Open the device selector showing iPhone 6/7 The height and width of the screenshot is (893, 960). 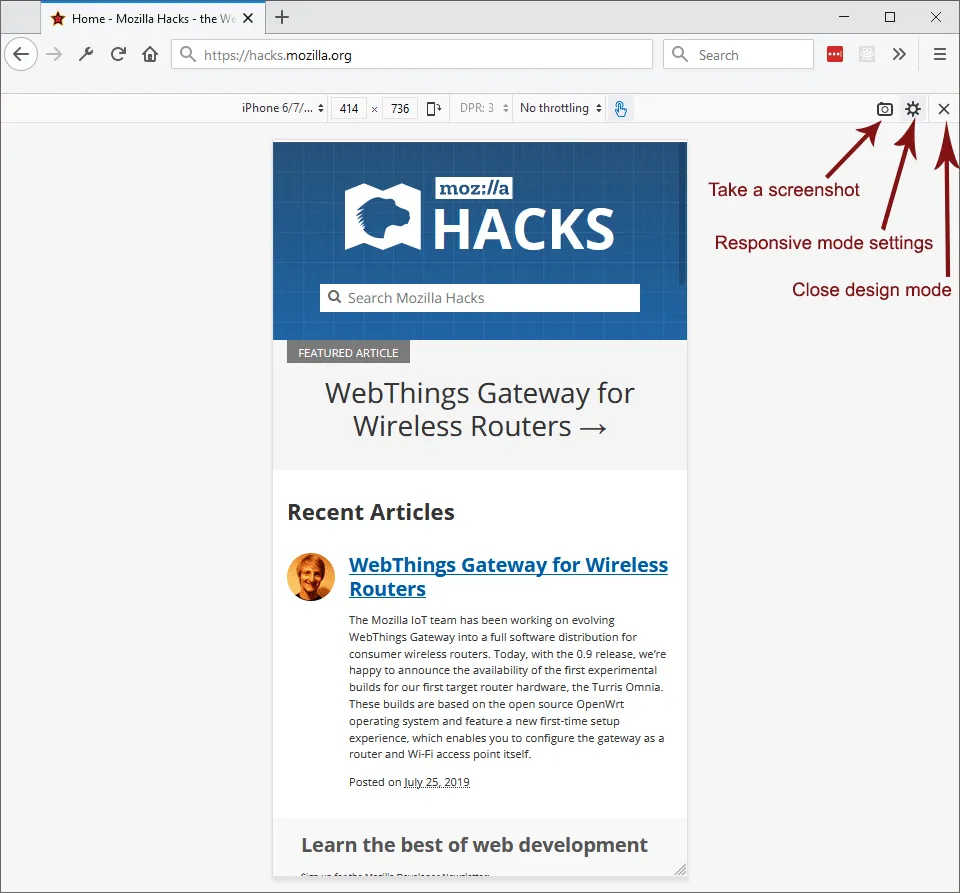280,108
